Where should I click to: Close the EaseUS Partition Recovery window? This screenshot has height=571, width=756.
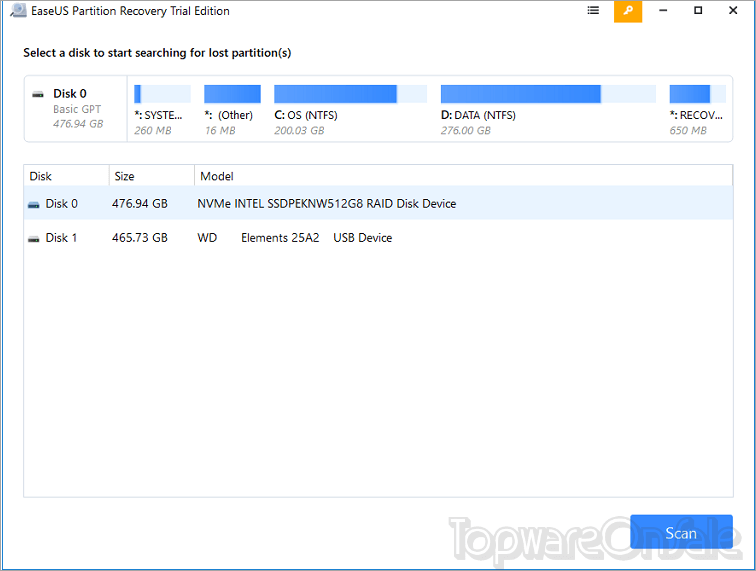733,11
